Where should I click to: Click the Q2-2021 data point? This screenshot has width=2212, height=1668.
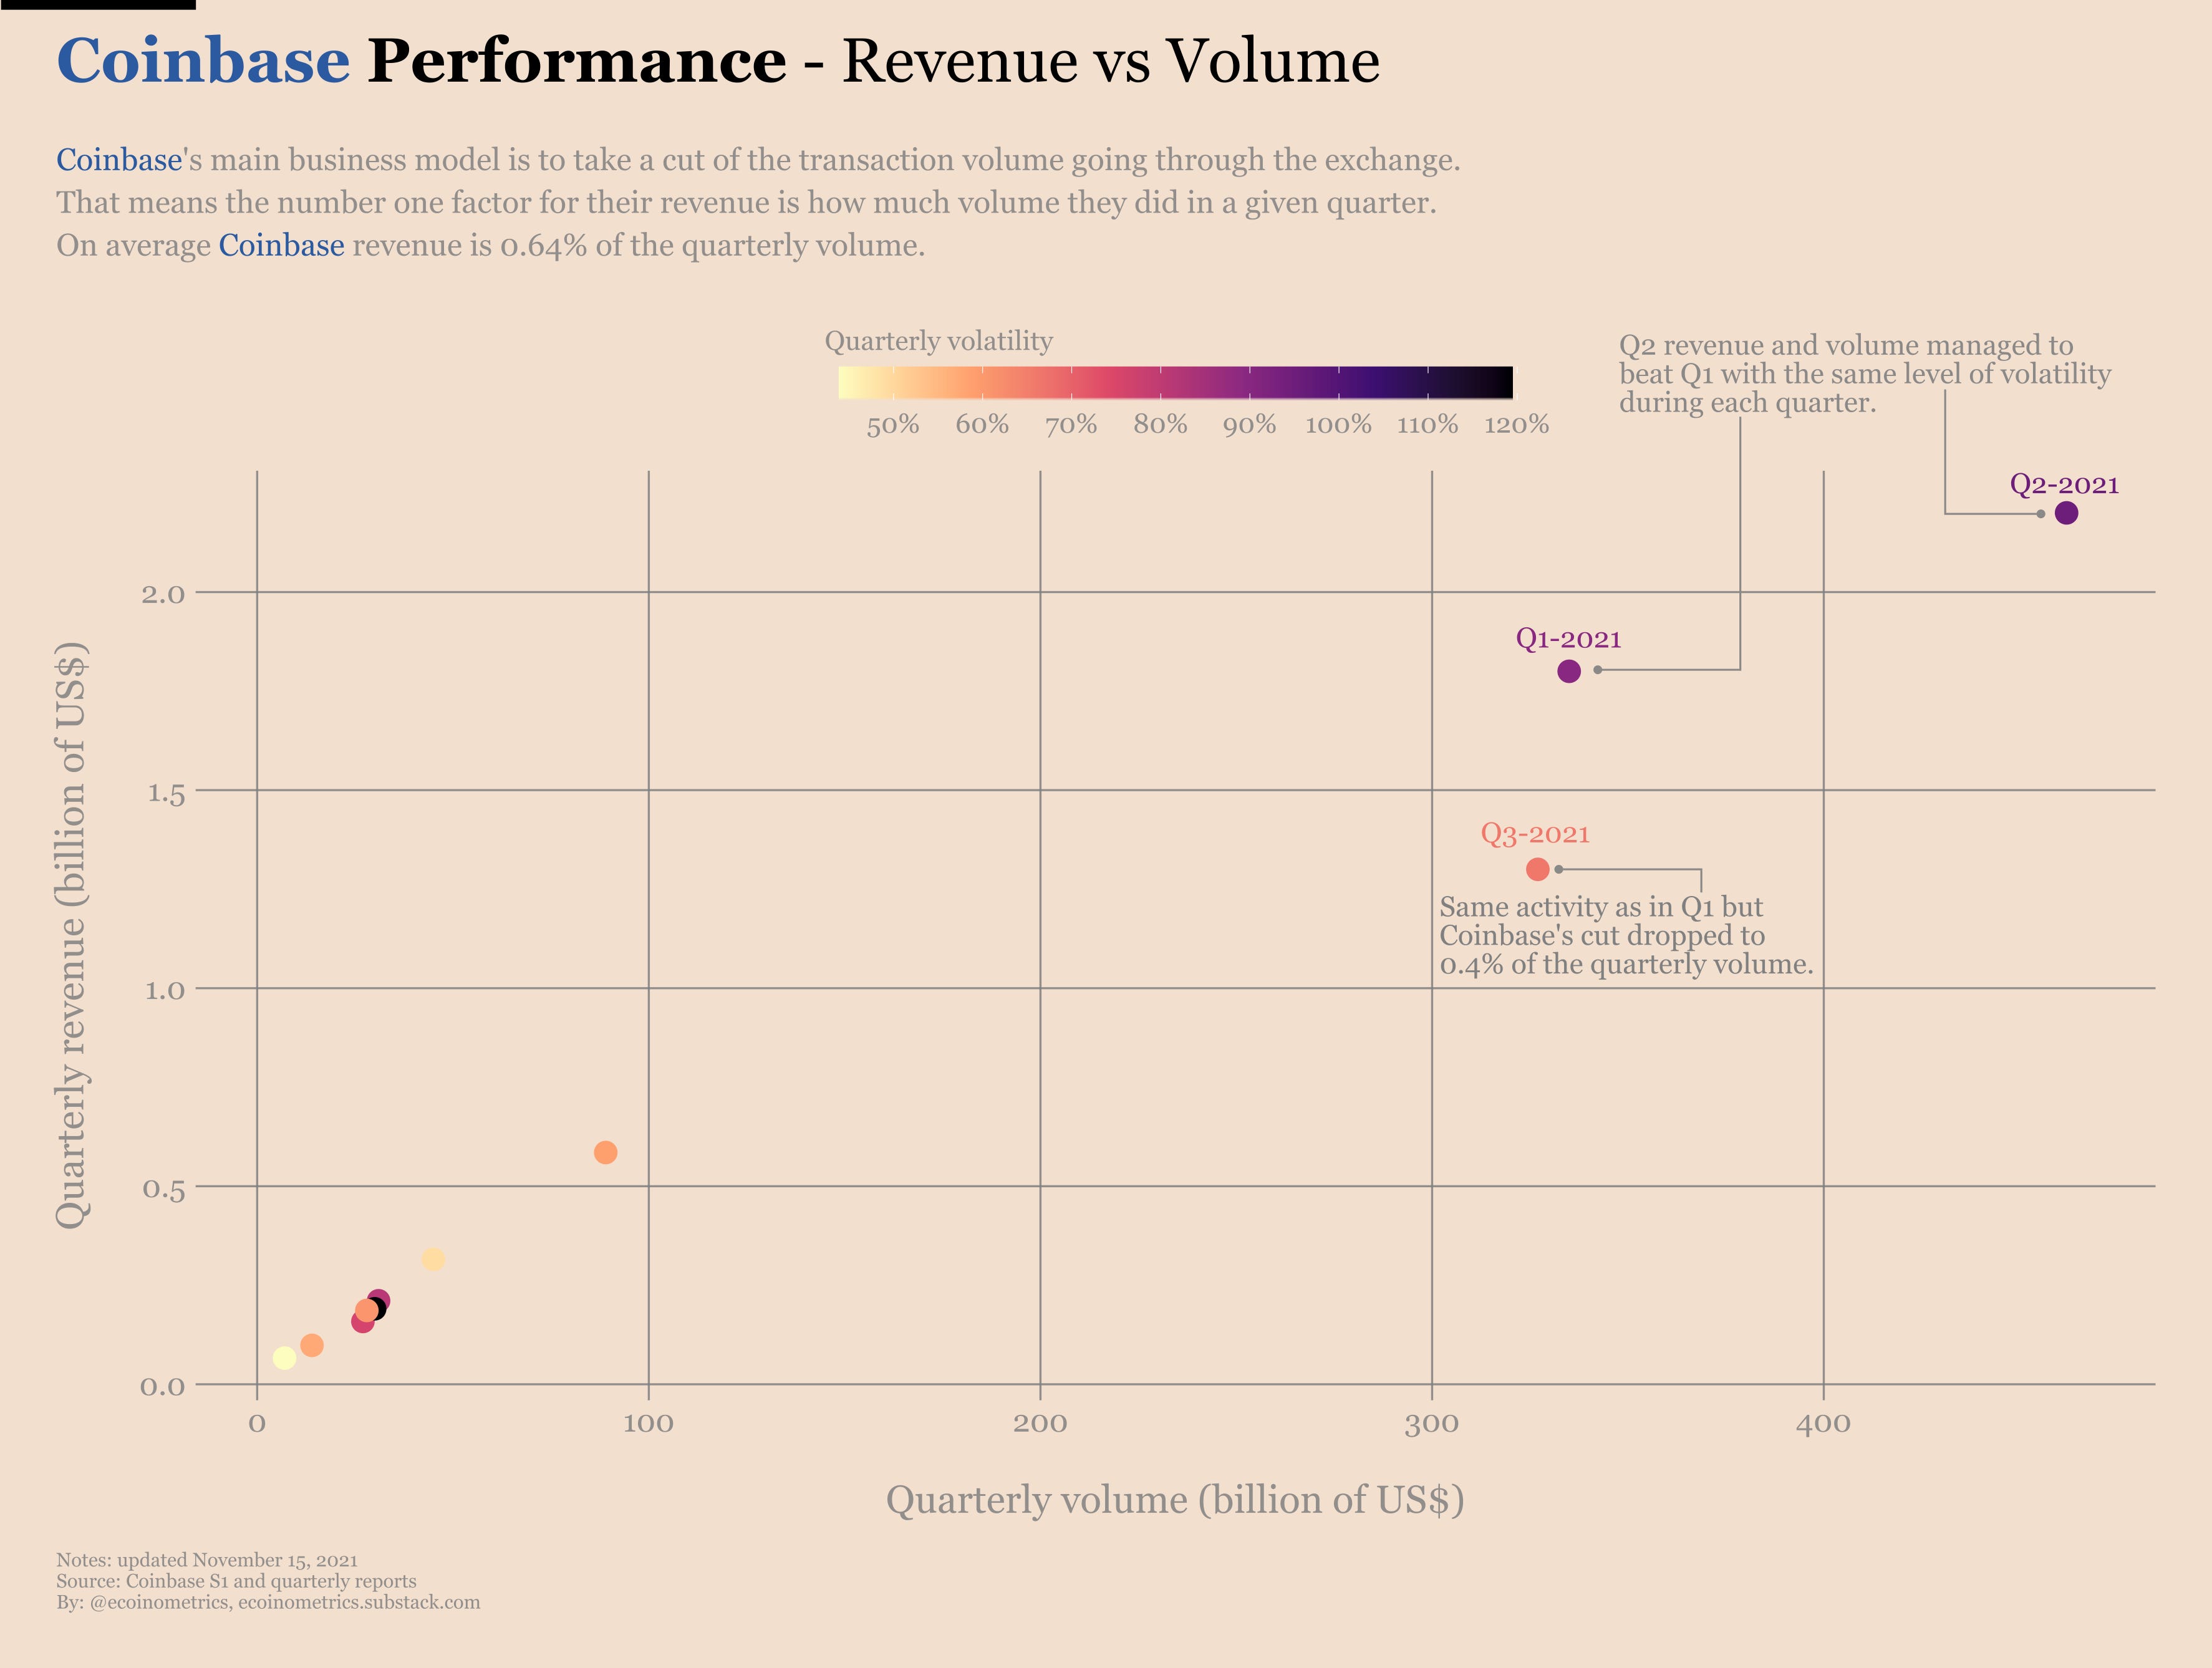coord(2066,513)
